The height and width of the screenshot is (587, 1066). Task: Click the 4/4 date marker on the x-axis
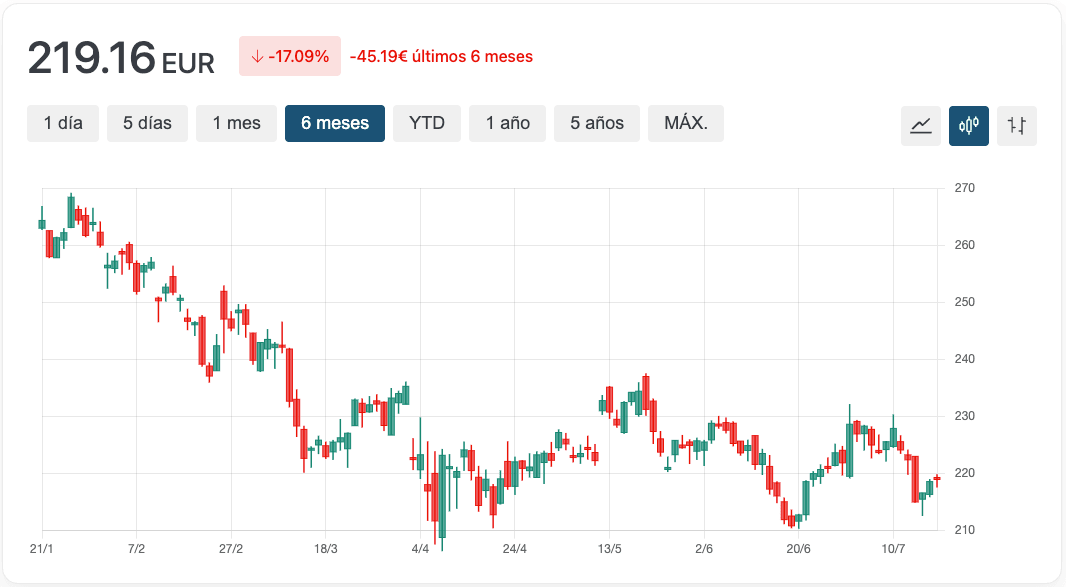pyautogui.click(x=421, y=549)
